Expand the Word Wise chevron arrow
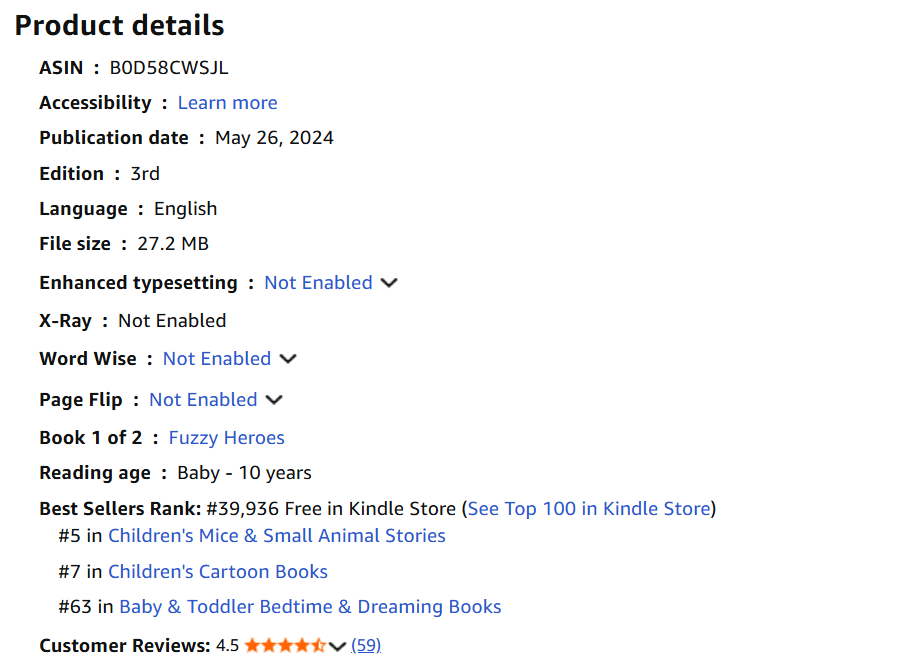 (x=288, y=359)
